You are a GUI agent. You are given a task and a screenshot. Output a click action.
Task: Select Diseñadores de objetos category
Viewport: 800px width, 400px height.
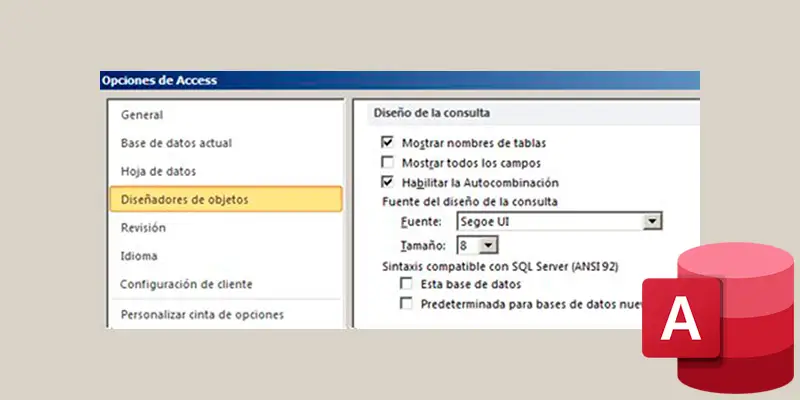point(226,199)
